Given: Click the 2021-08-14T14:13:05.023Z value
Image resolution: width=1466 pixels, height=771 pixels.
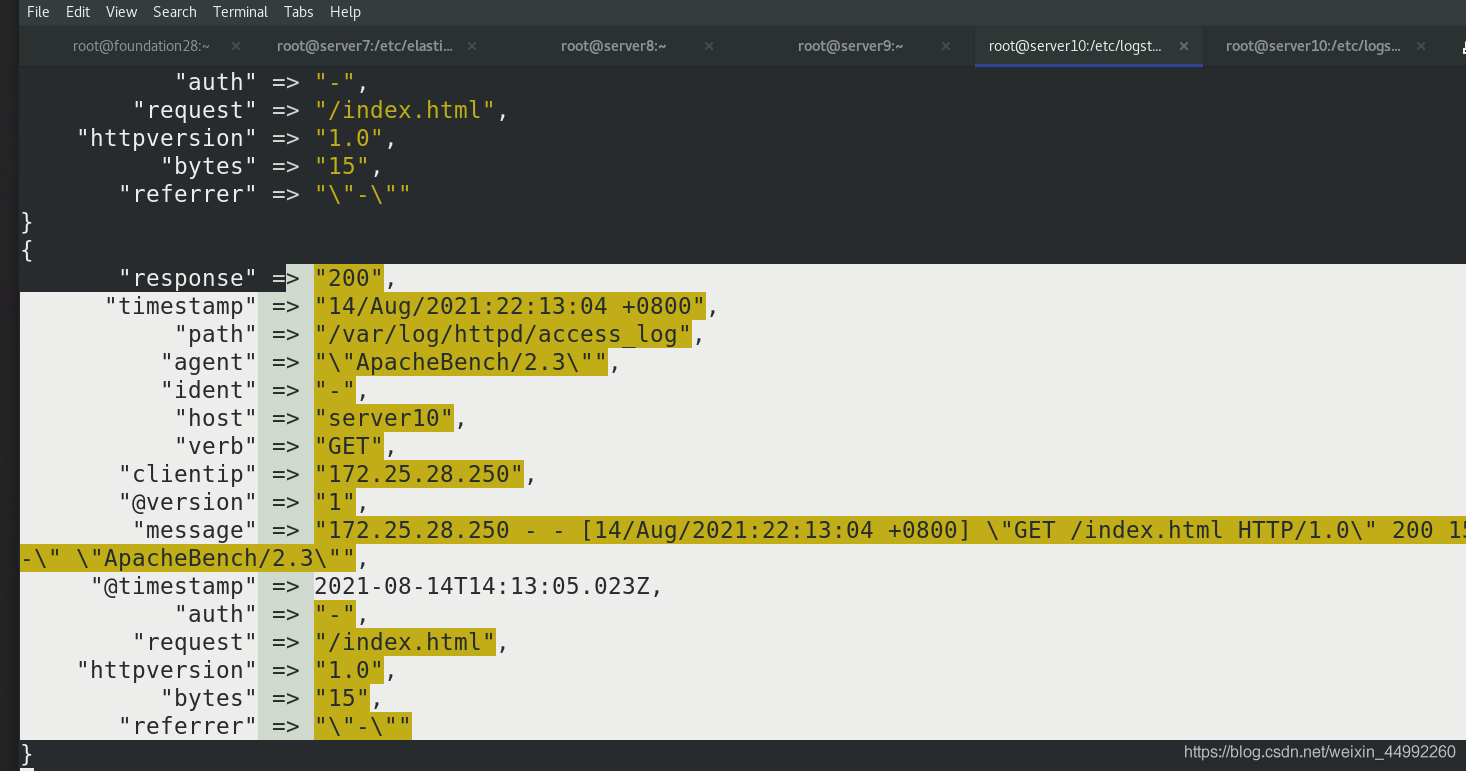Looking at the screenshot, I should (482, 586).
